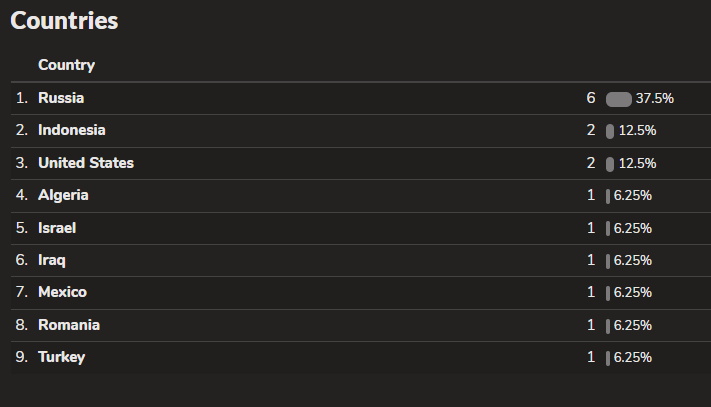Click Indonesia's 12.5% percentage bar
Viewport: 711px width, 407px height.
click(x=610, y=131)
